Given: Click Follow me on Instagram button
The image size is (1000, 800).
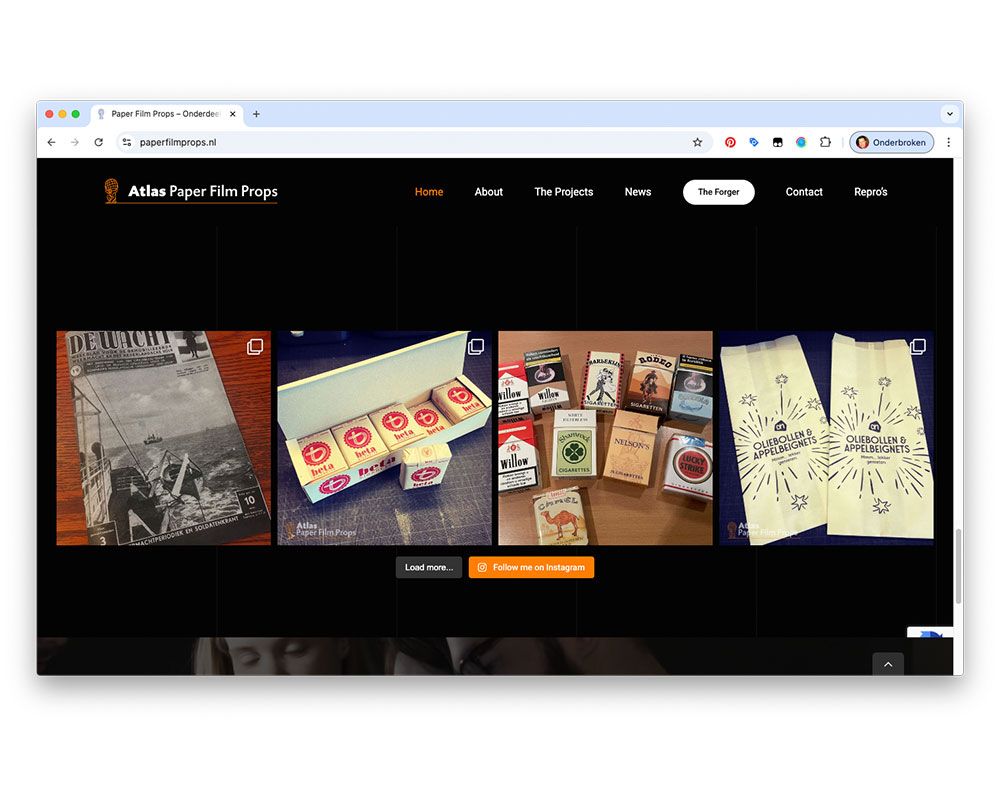Looking at the screenshot, I should tap(531, 567).
